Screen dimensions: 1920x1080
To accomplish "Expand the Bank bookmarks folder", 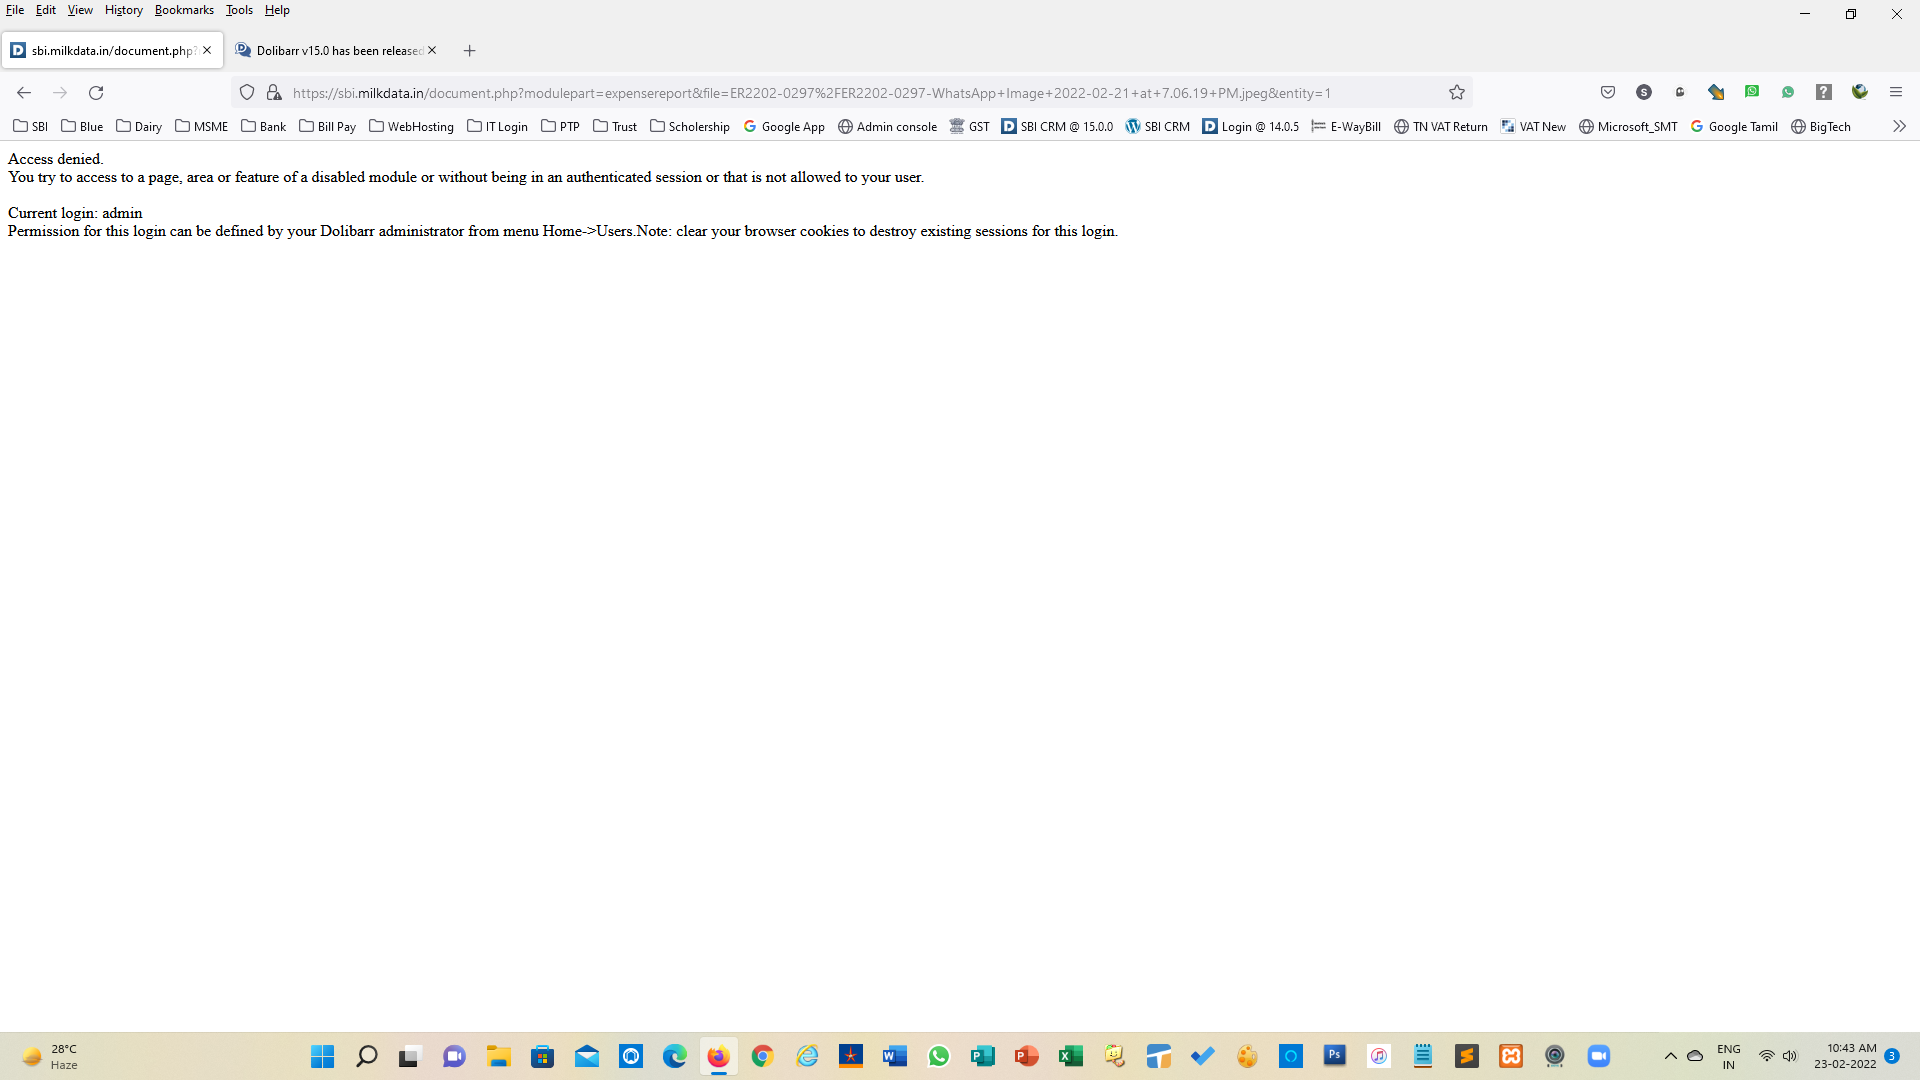I will pos(264,126).
